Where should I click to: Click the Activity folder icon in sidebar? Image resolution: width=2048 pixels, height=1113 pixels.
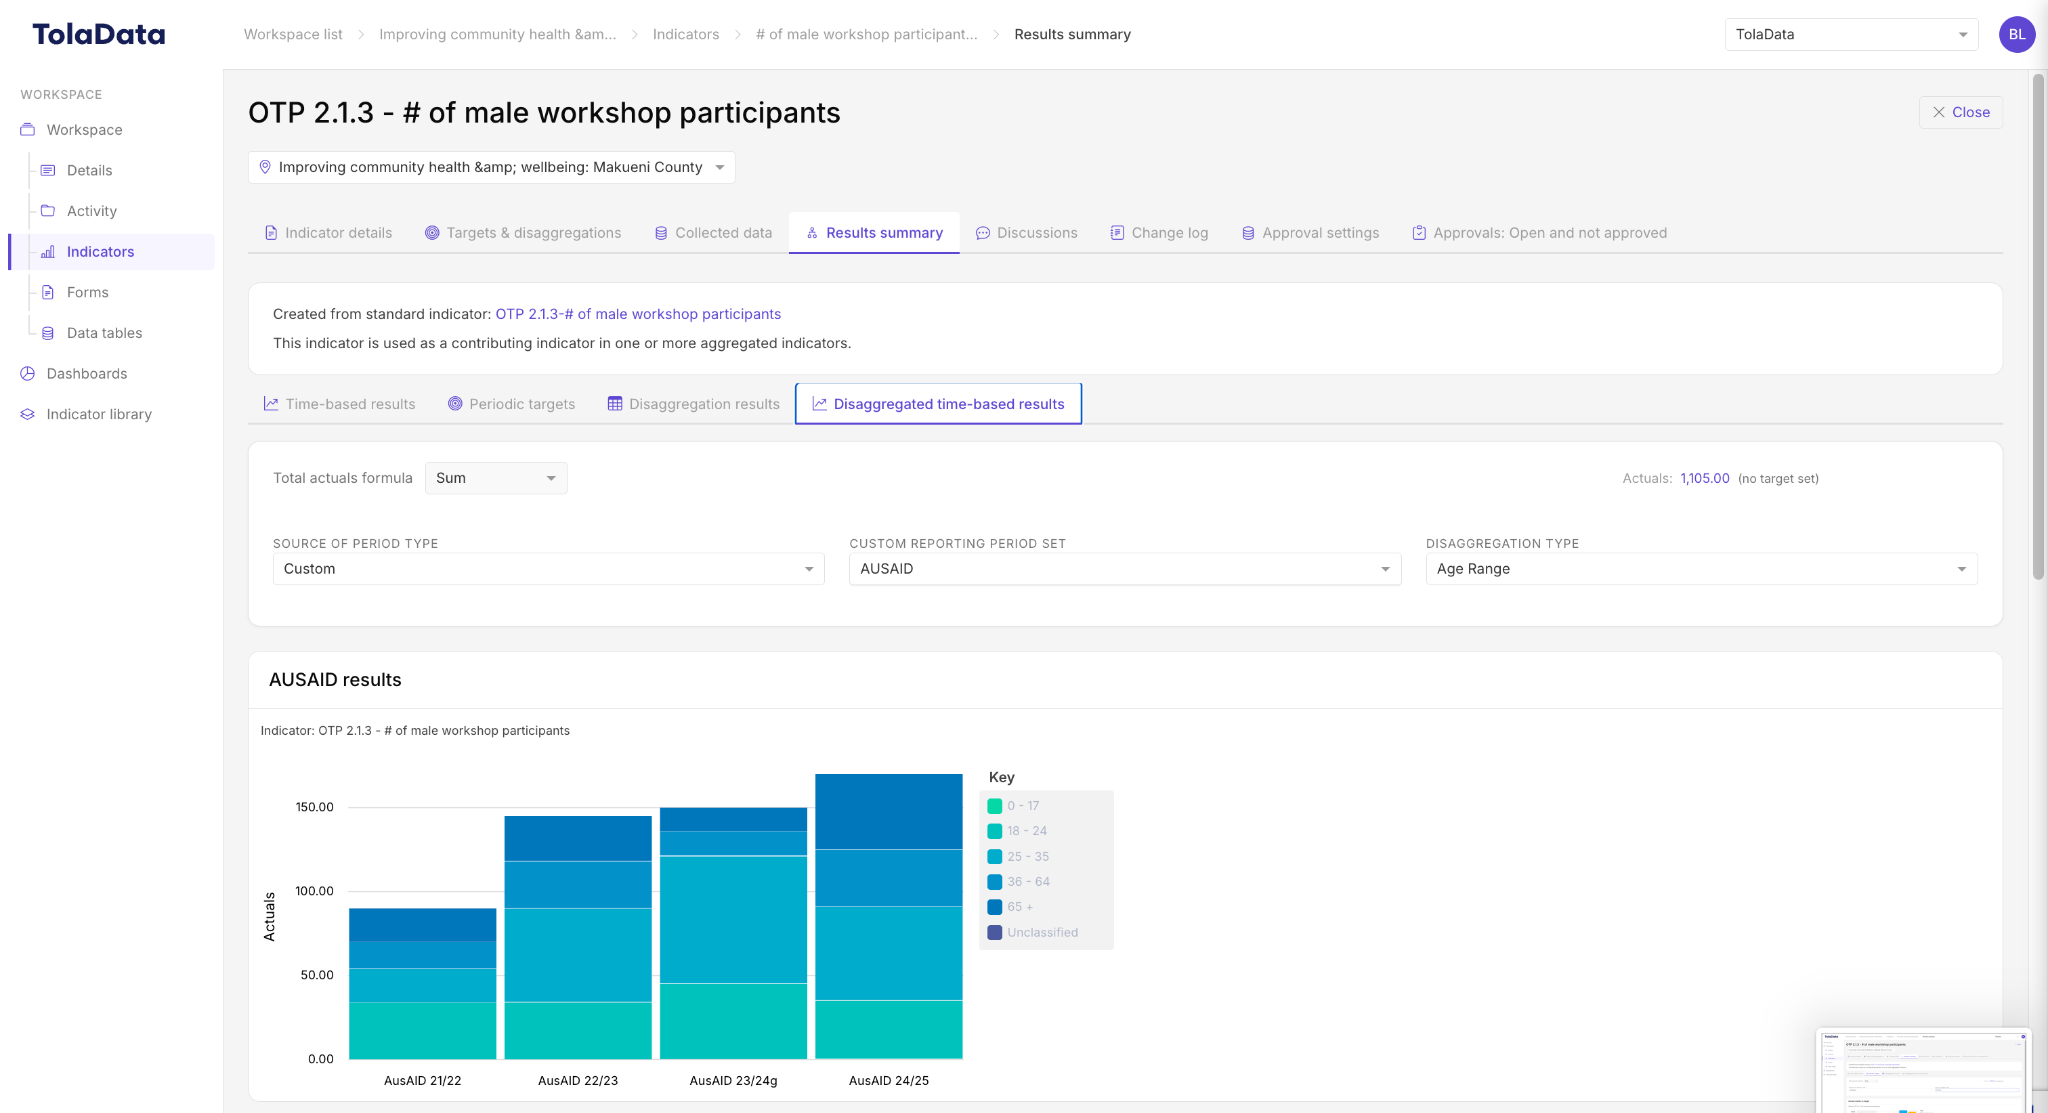pyautogui.click(x=48, y=211)
